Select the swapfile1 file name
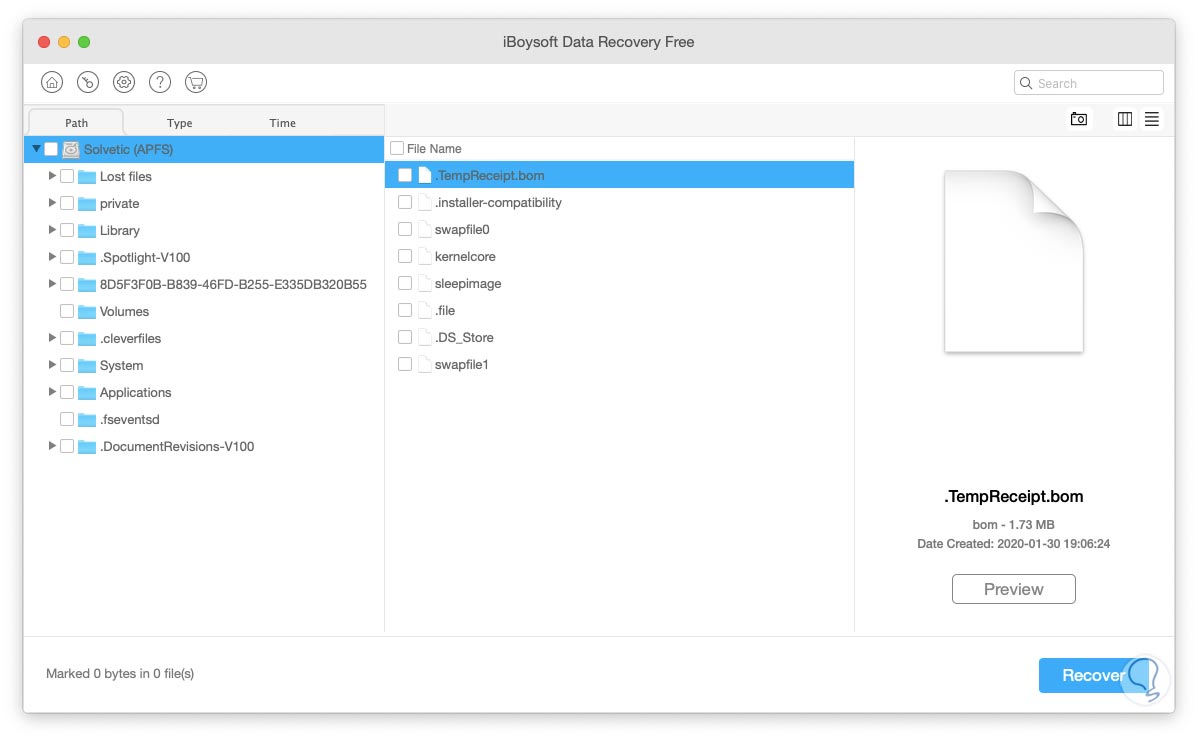Viewport: 1198px width, 740px height. tap(461, 364)
